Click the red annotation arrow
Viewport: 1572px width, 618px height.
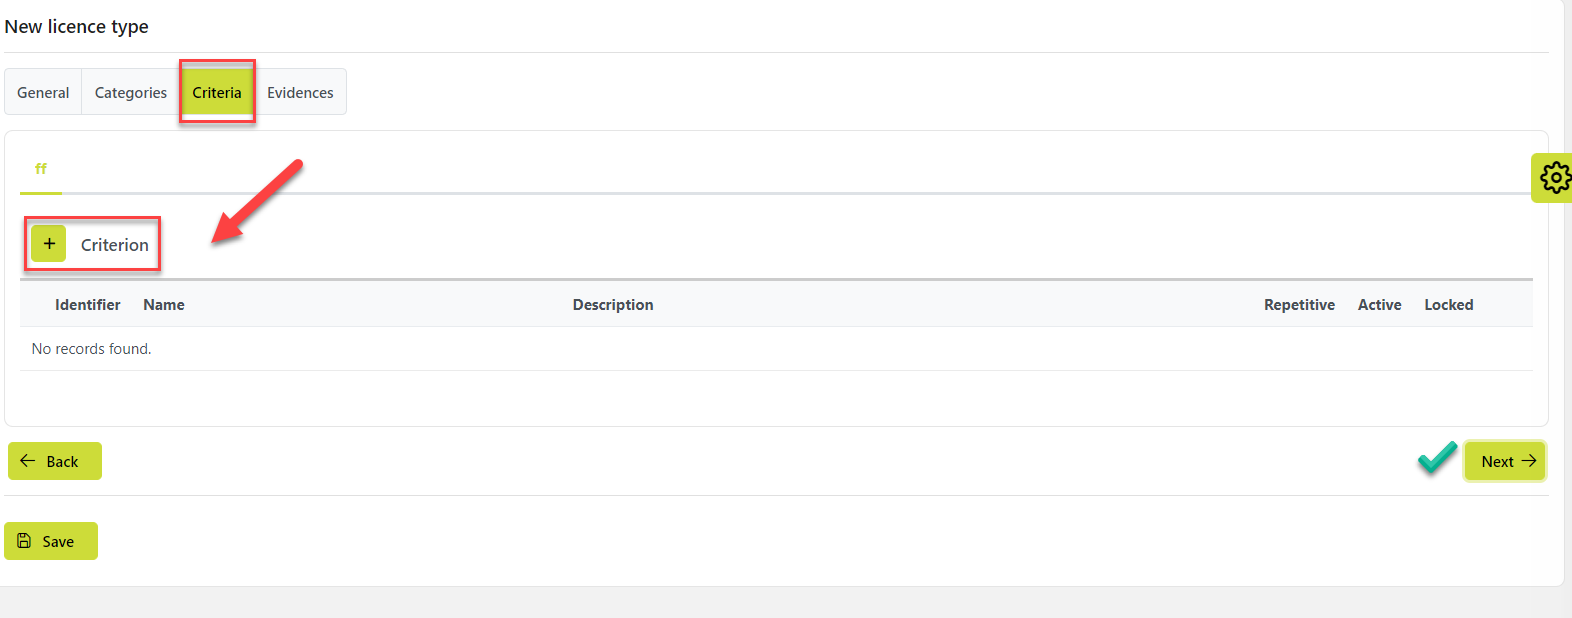click(256, 202)
